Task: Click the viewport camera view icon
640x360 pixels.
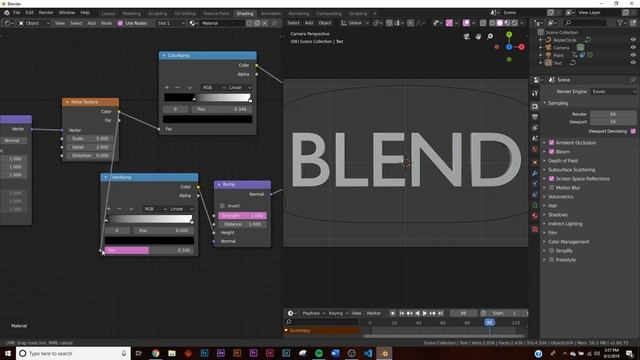Action: pyautogui.click(x=467, y=37)
